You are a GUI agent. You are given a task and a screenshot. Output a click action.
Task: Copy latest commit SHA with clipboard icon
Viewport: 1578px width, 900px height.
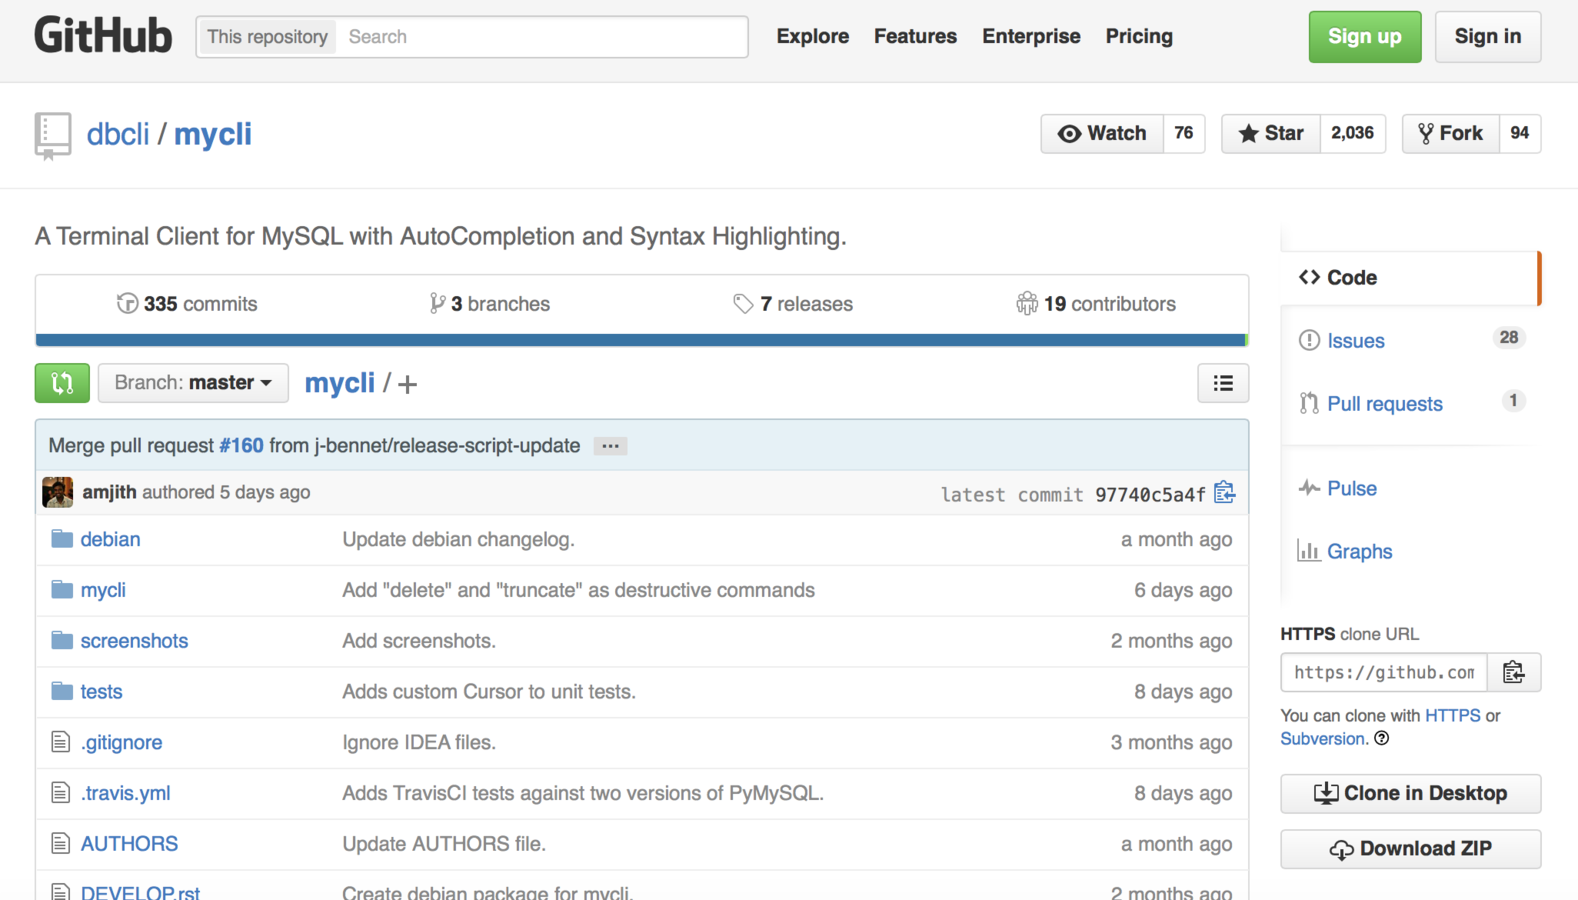(x=1225, y=493)
